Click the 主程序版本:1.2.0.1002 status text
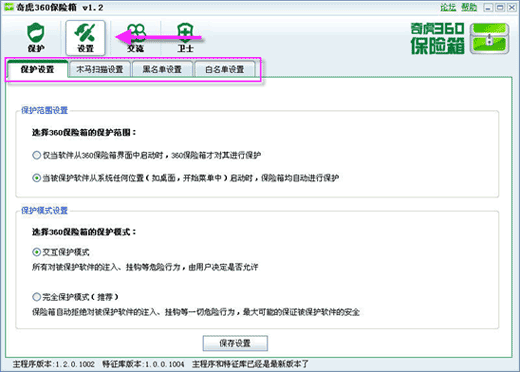Viewport: 520px width, 372px height. pos(54,364)
